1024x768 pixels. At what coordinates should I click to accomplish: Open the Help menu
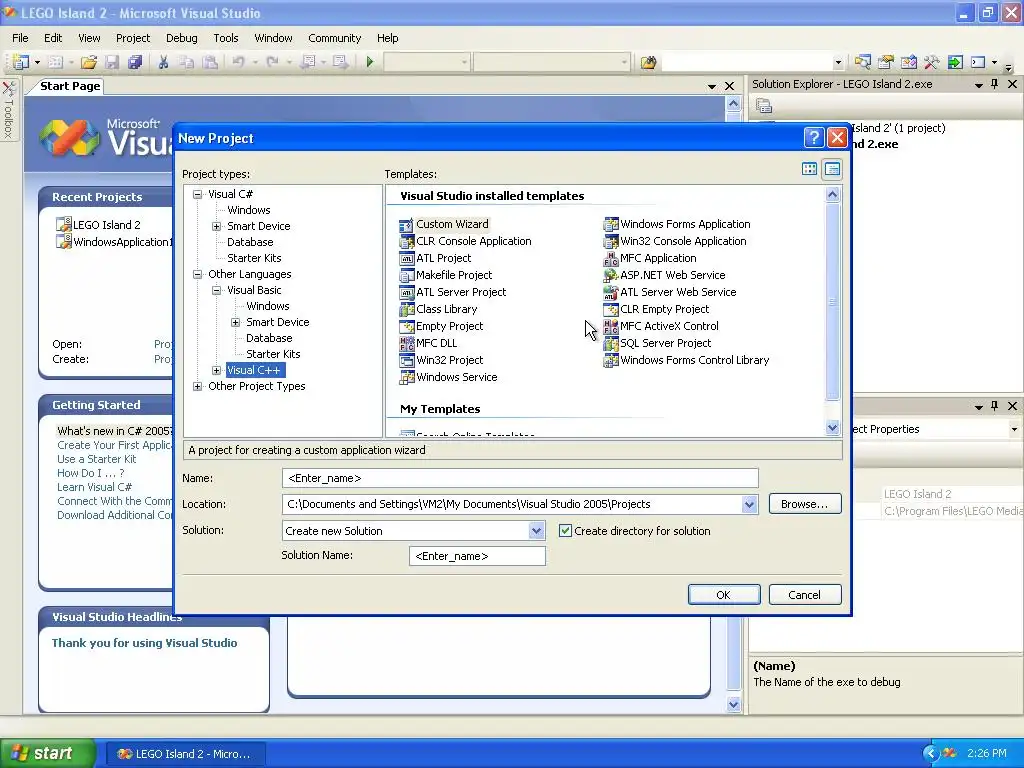pos(387,38)
